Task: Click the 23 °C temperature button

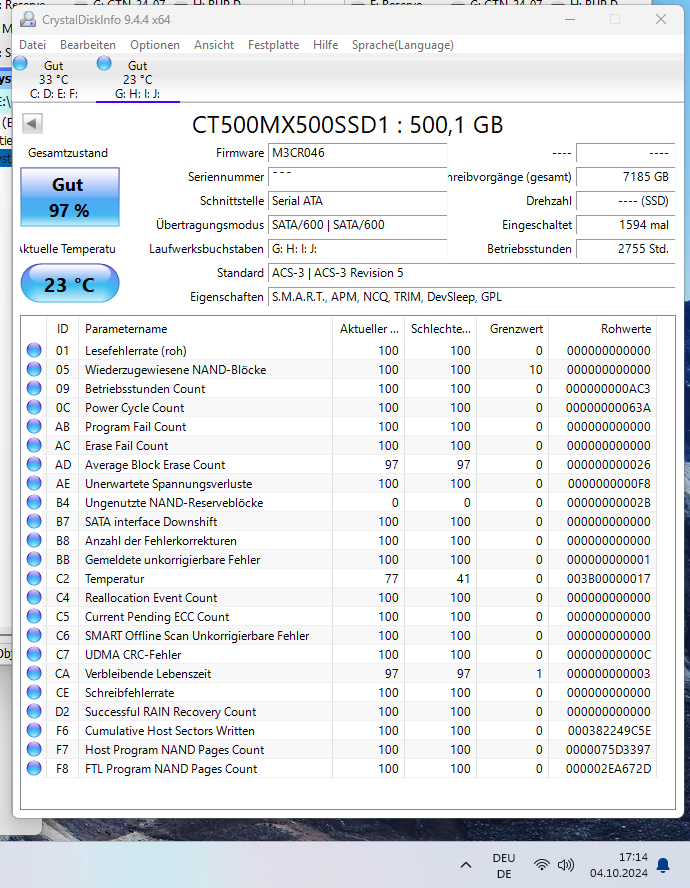Action: tap(70, 284)
